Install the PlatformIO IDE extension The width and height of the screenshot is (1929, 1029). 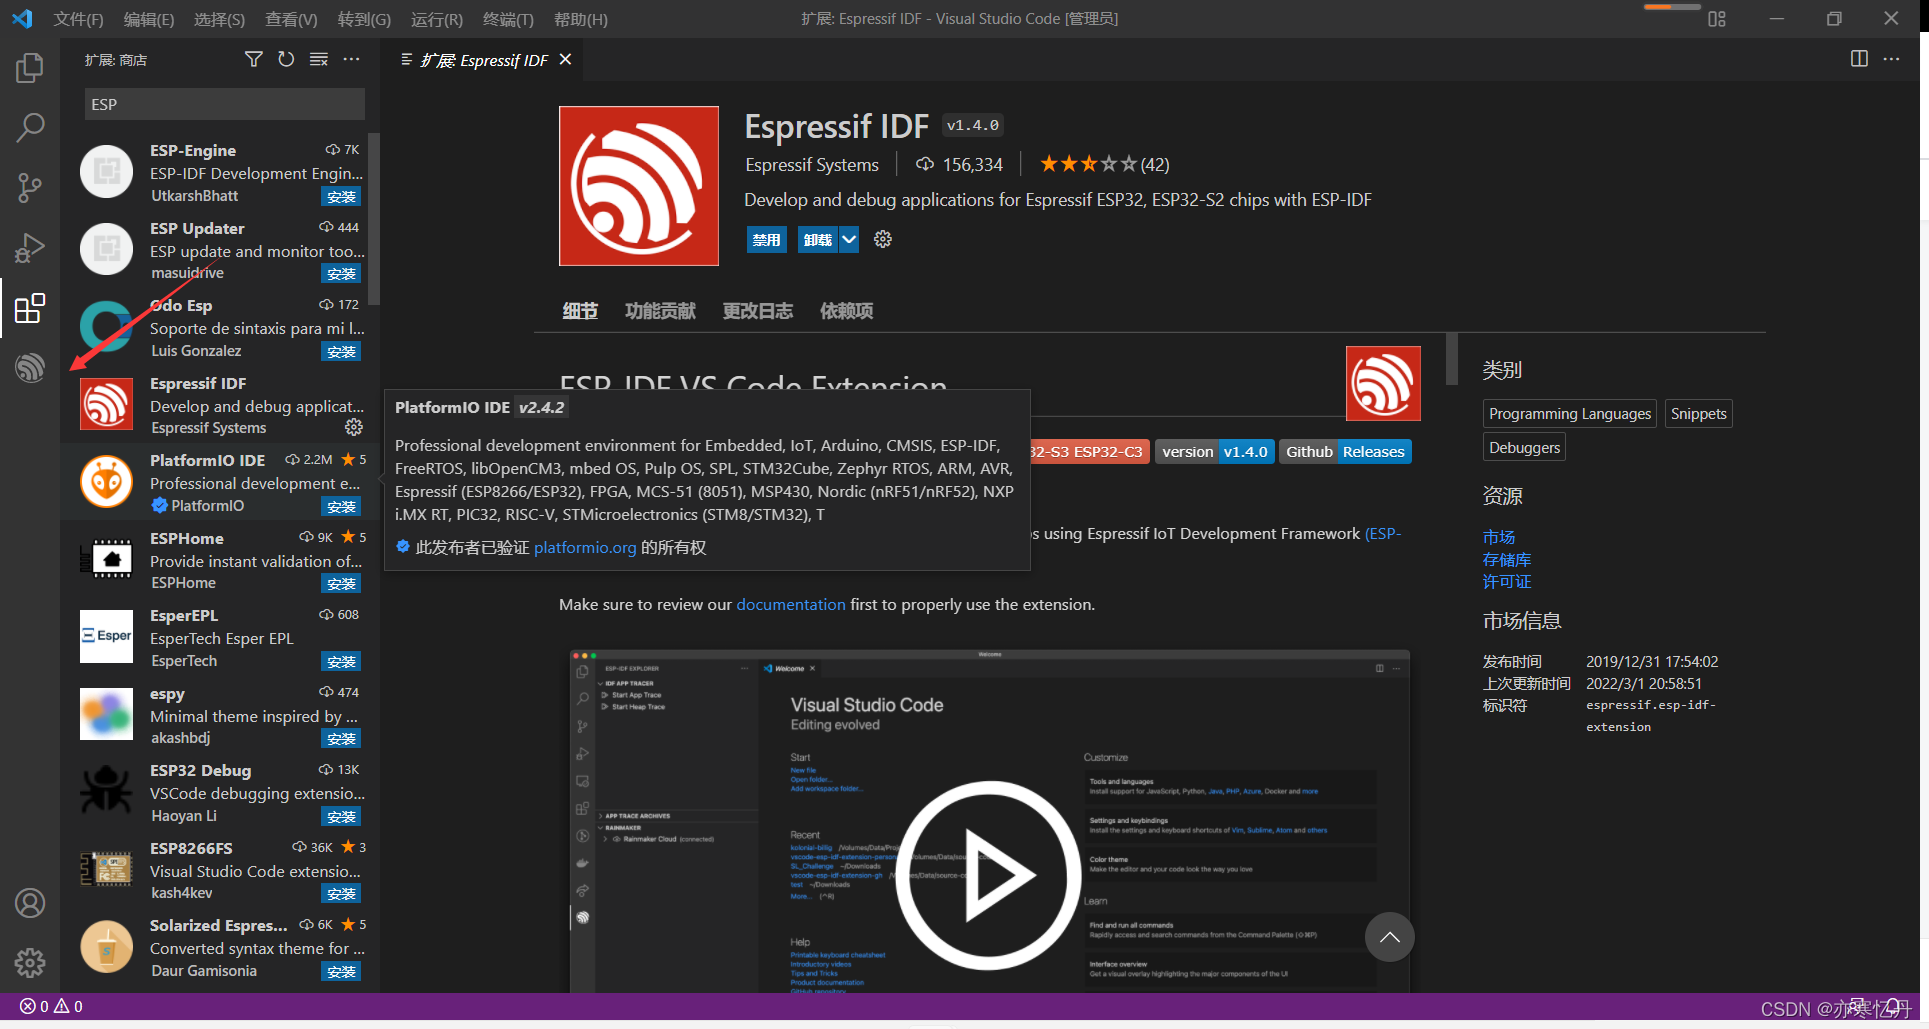[x=341, y=507]
